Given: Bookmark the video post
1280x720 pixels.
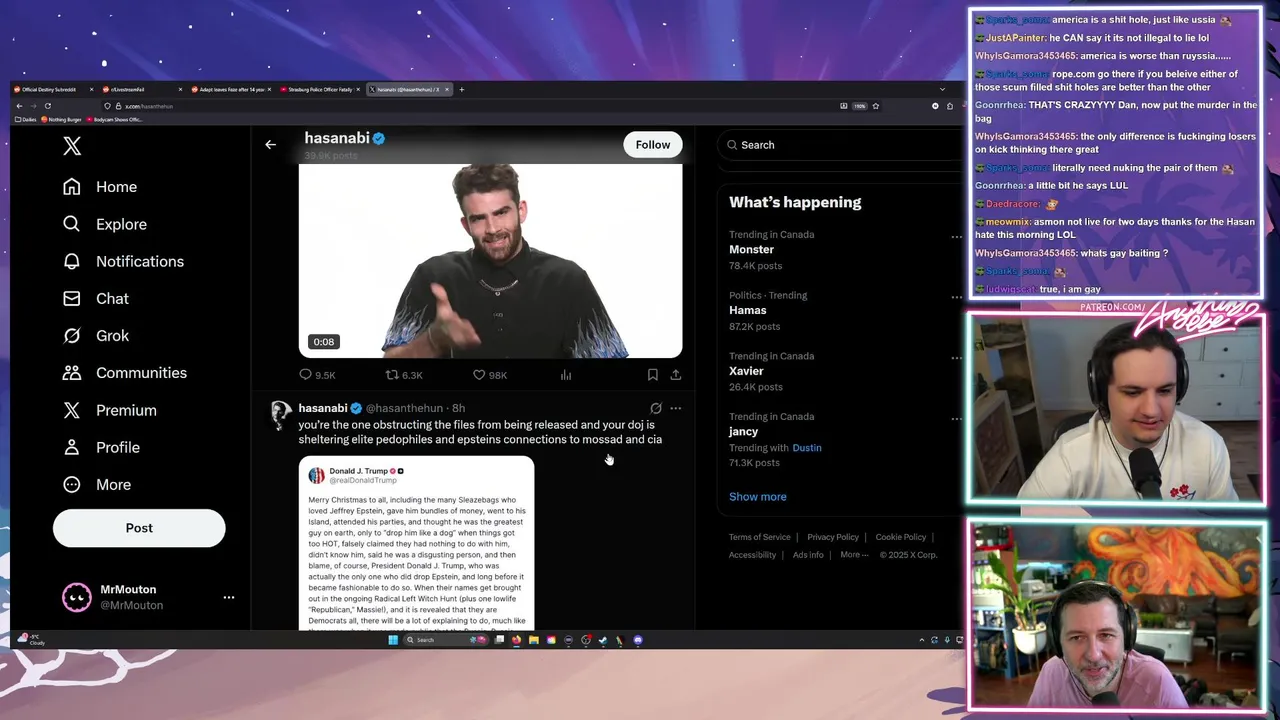Looking at the screenshot, I should [x=652, y=375].
